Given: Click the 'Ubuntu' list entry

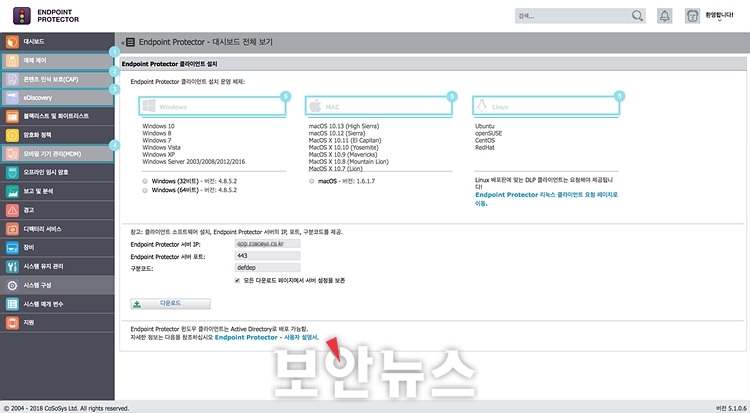Looking at the screenshot, I should click(485, 126).
